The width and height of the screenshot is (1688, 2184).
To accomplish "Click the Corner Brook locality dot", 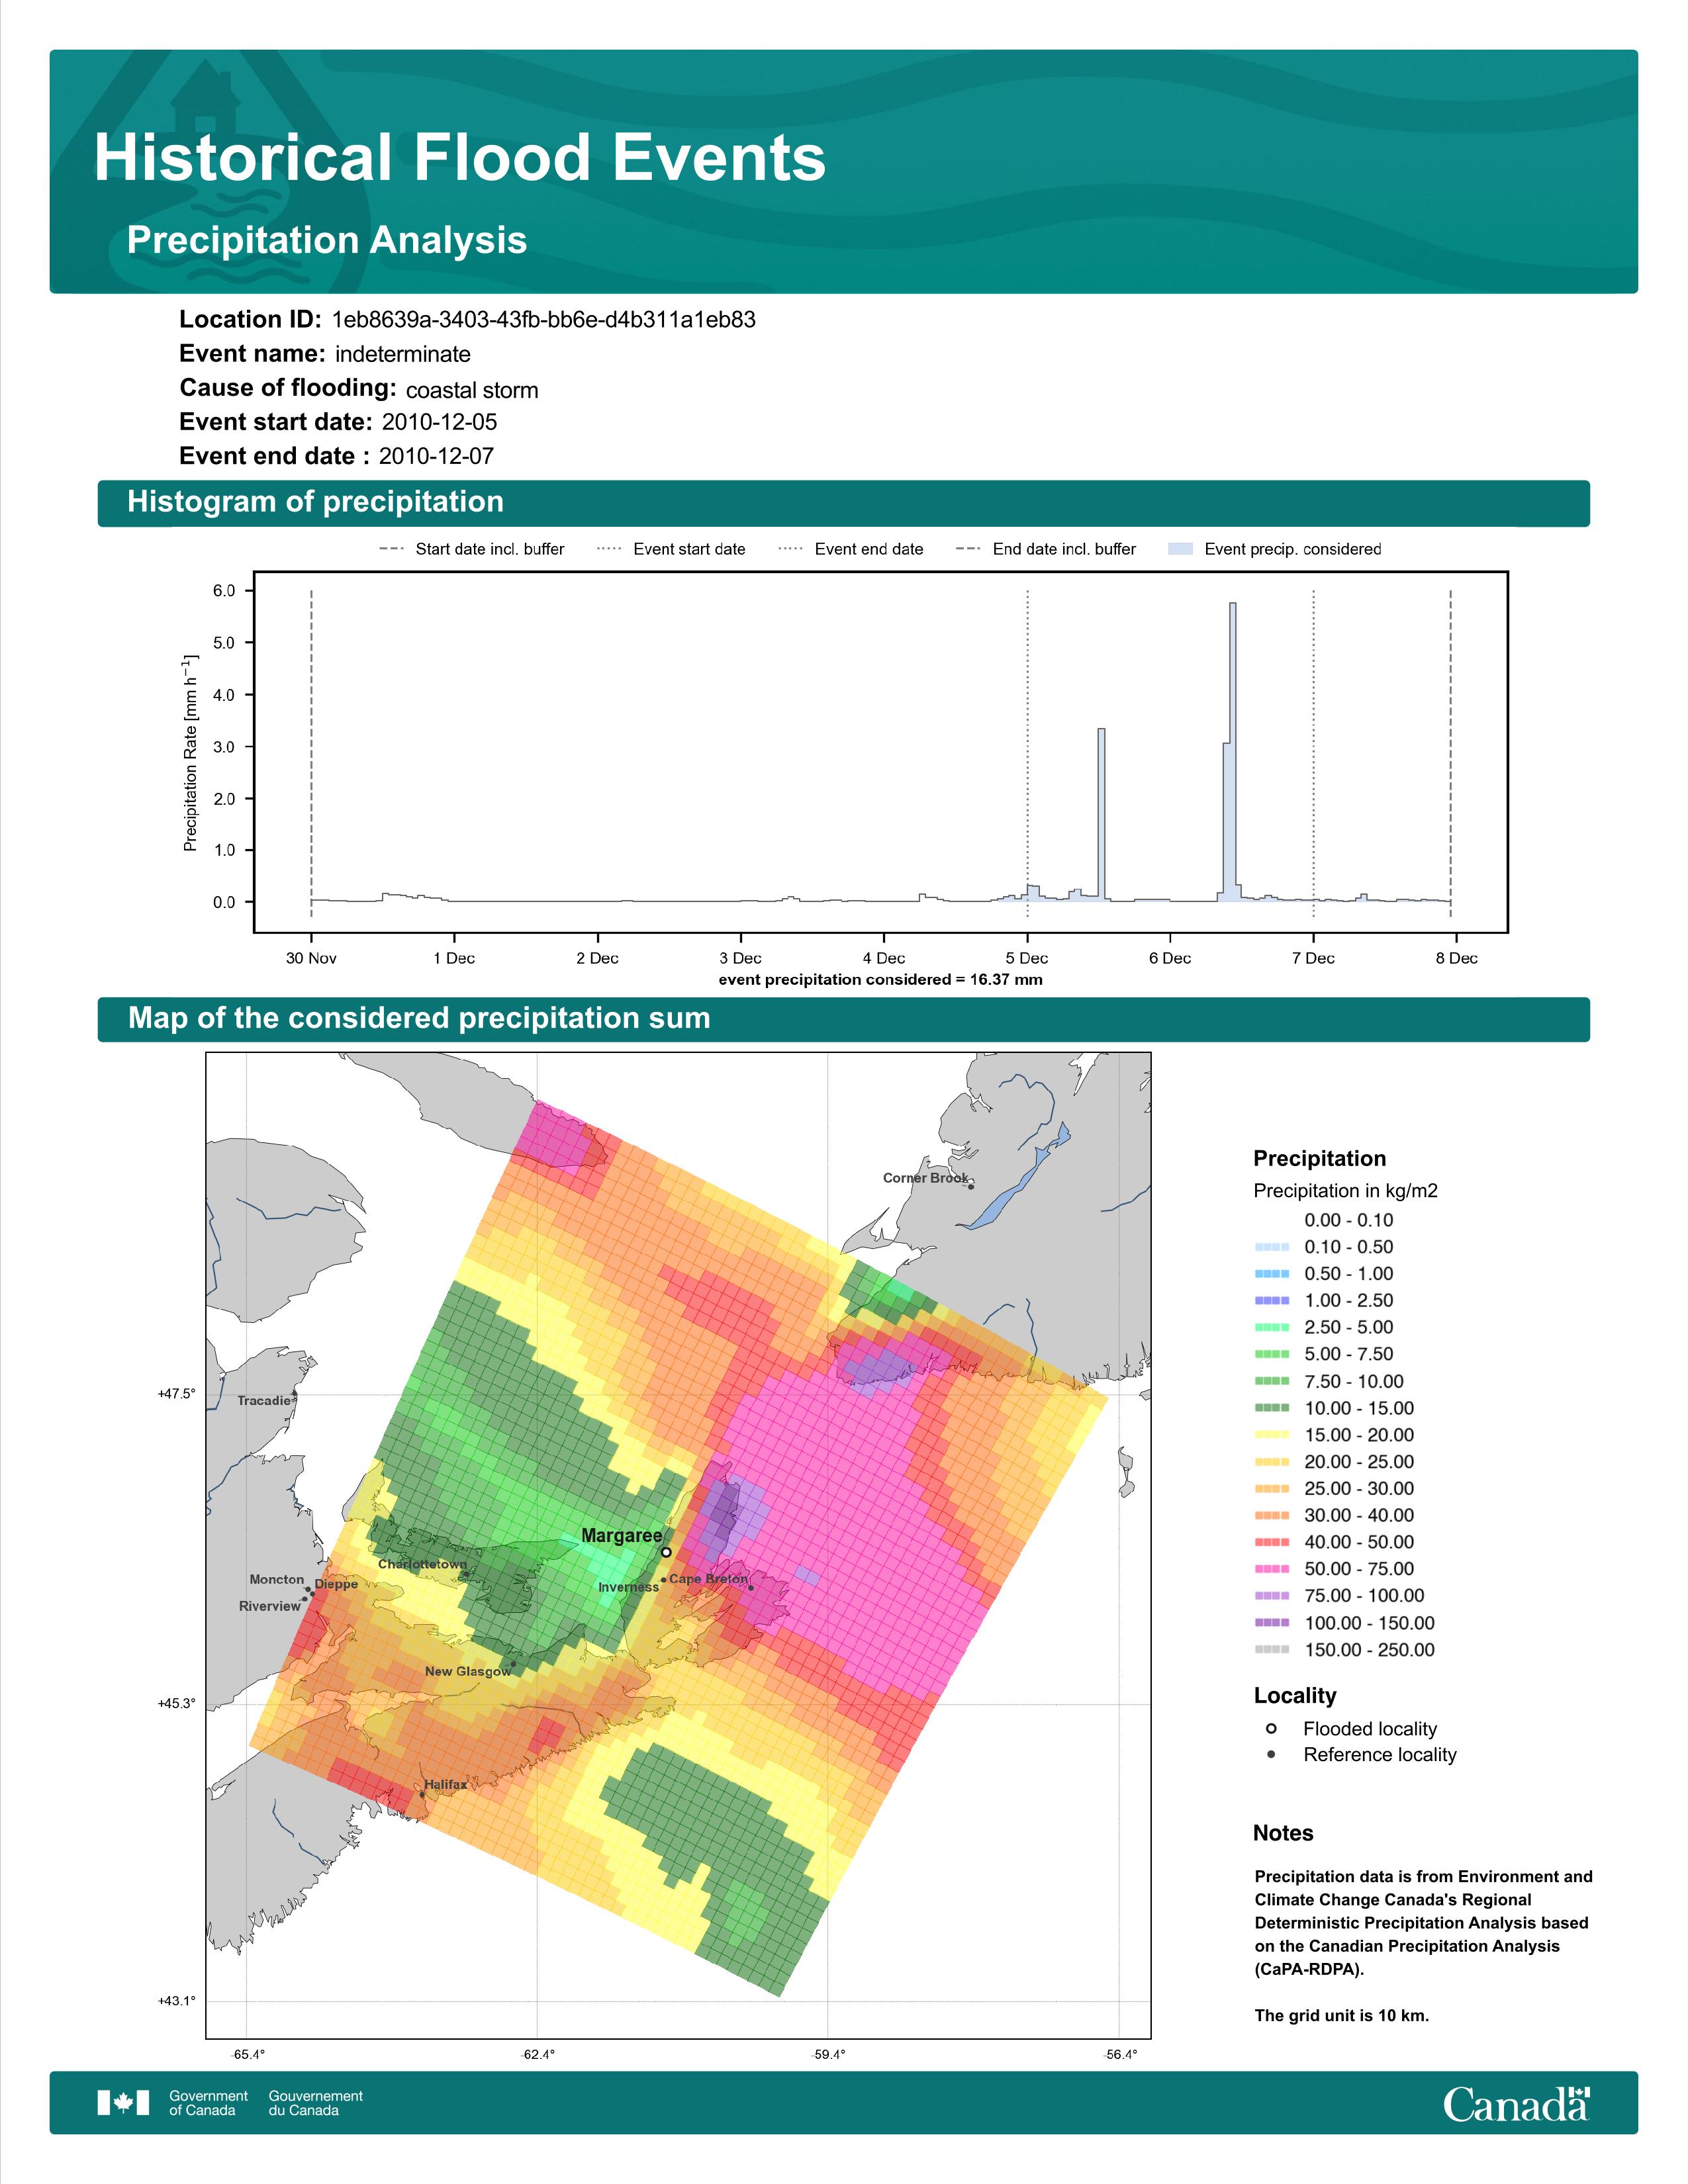I will pos(971,1187).
